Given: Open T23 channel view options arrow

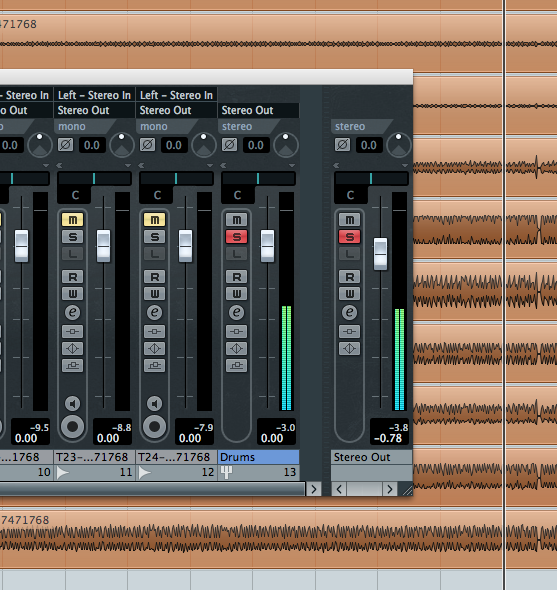Looking at the screenshot, I should [x=128, y=166].
